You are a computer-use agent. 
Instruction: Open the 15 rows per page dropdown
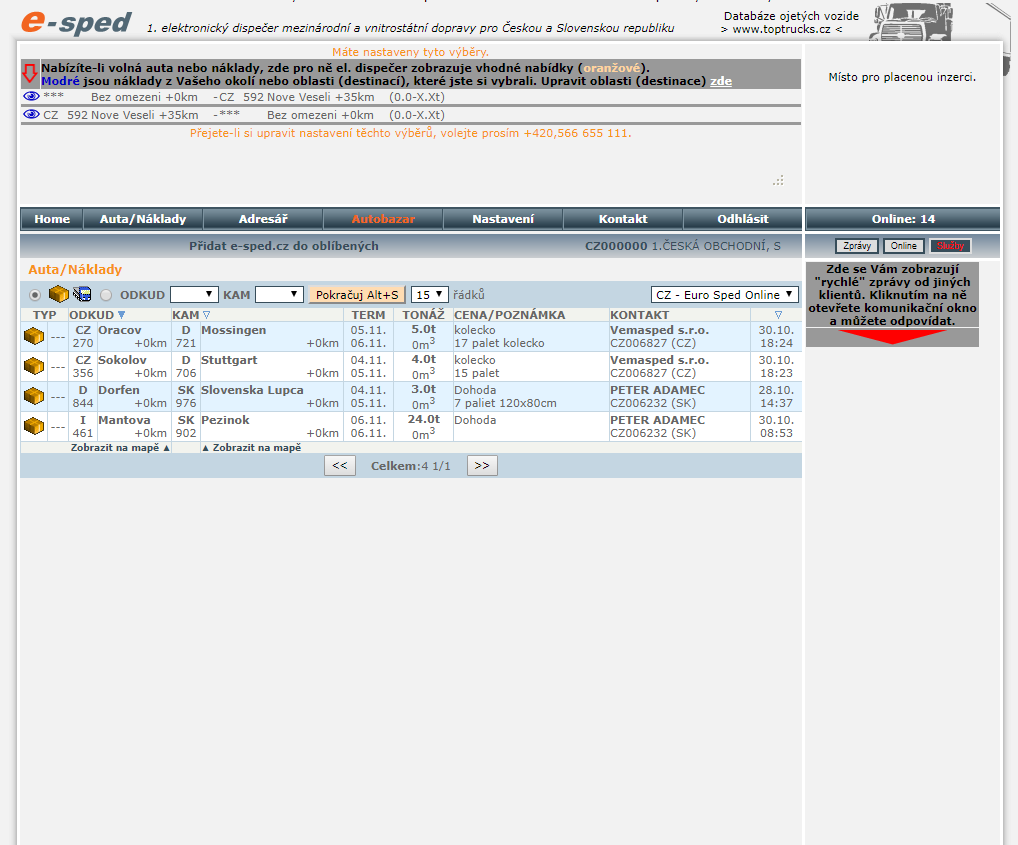tap(429, 295)
